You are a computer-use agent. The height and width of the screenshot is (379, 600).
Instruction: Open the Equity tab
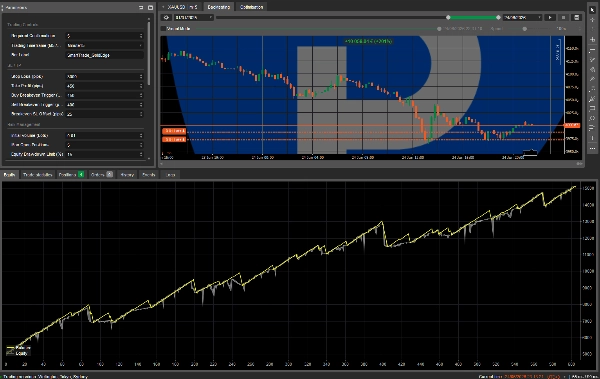[9, 175]
